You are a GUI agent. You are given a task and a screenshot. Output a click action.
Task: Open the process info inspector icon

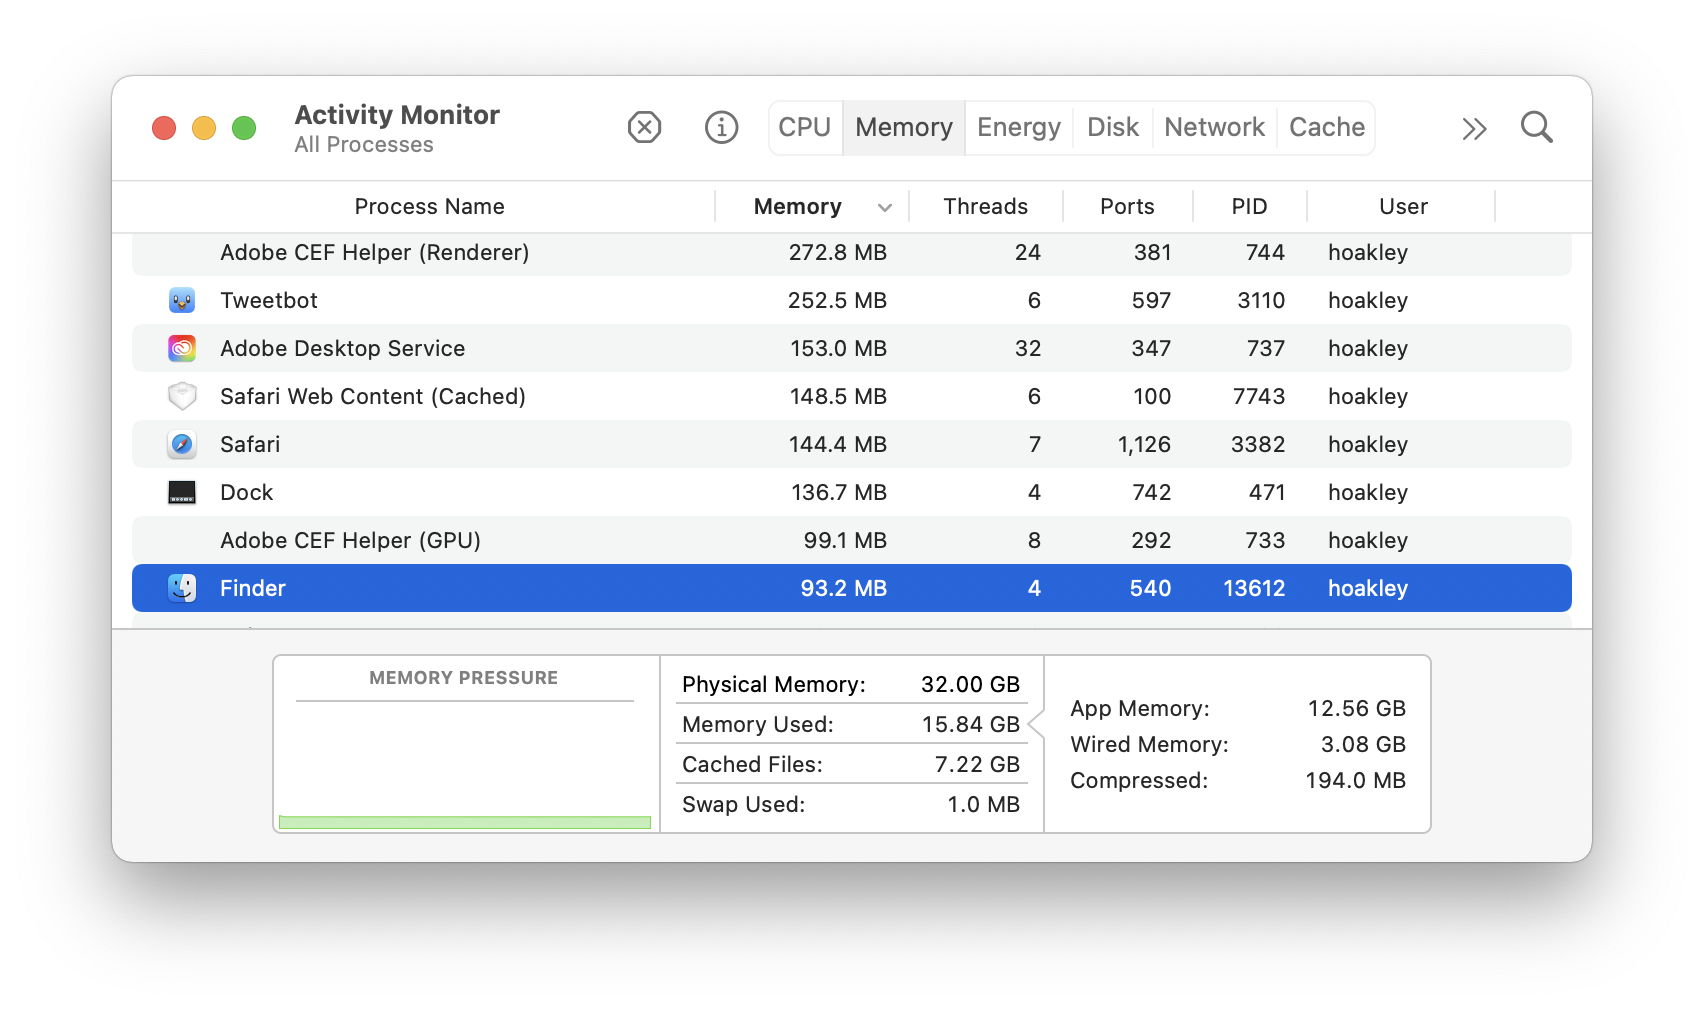click(x=721, y=128)
